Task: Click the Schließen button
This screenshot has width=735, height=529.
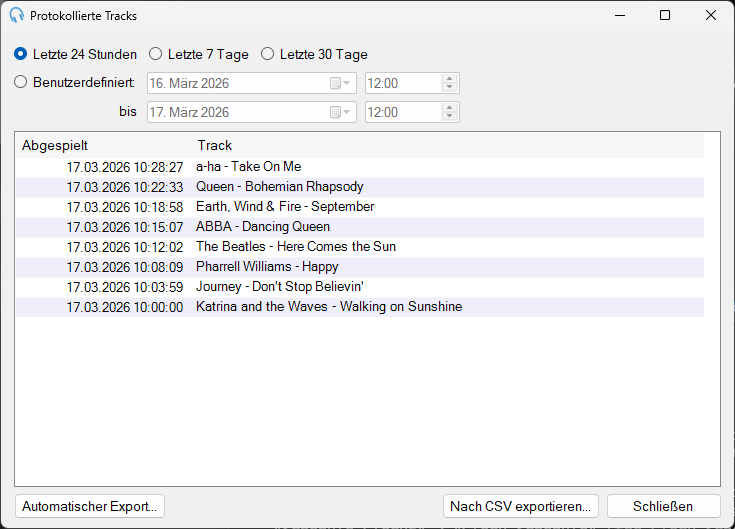Action: (x=663, y=506)
